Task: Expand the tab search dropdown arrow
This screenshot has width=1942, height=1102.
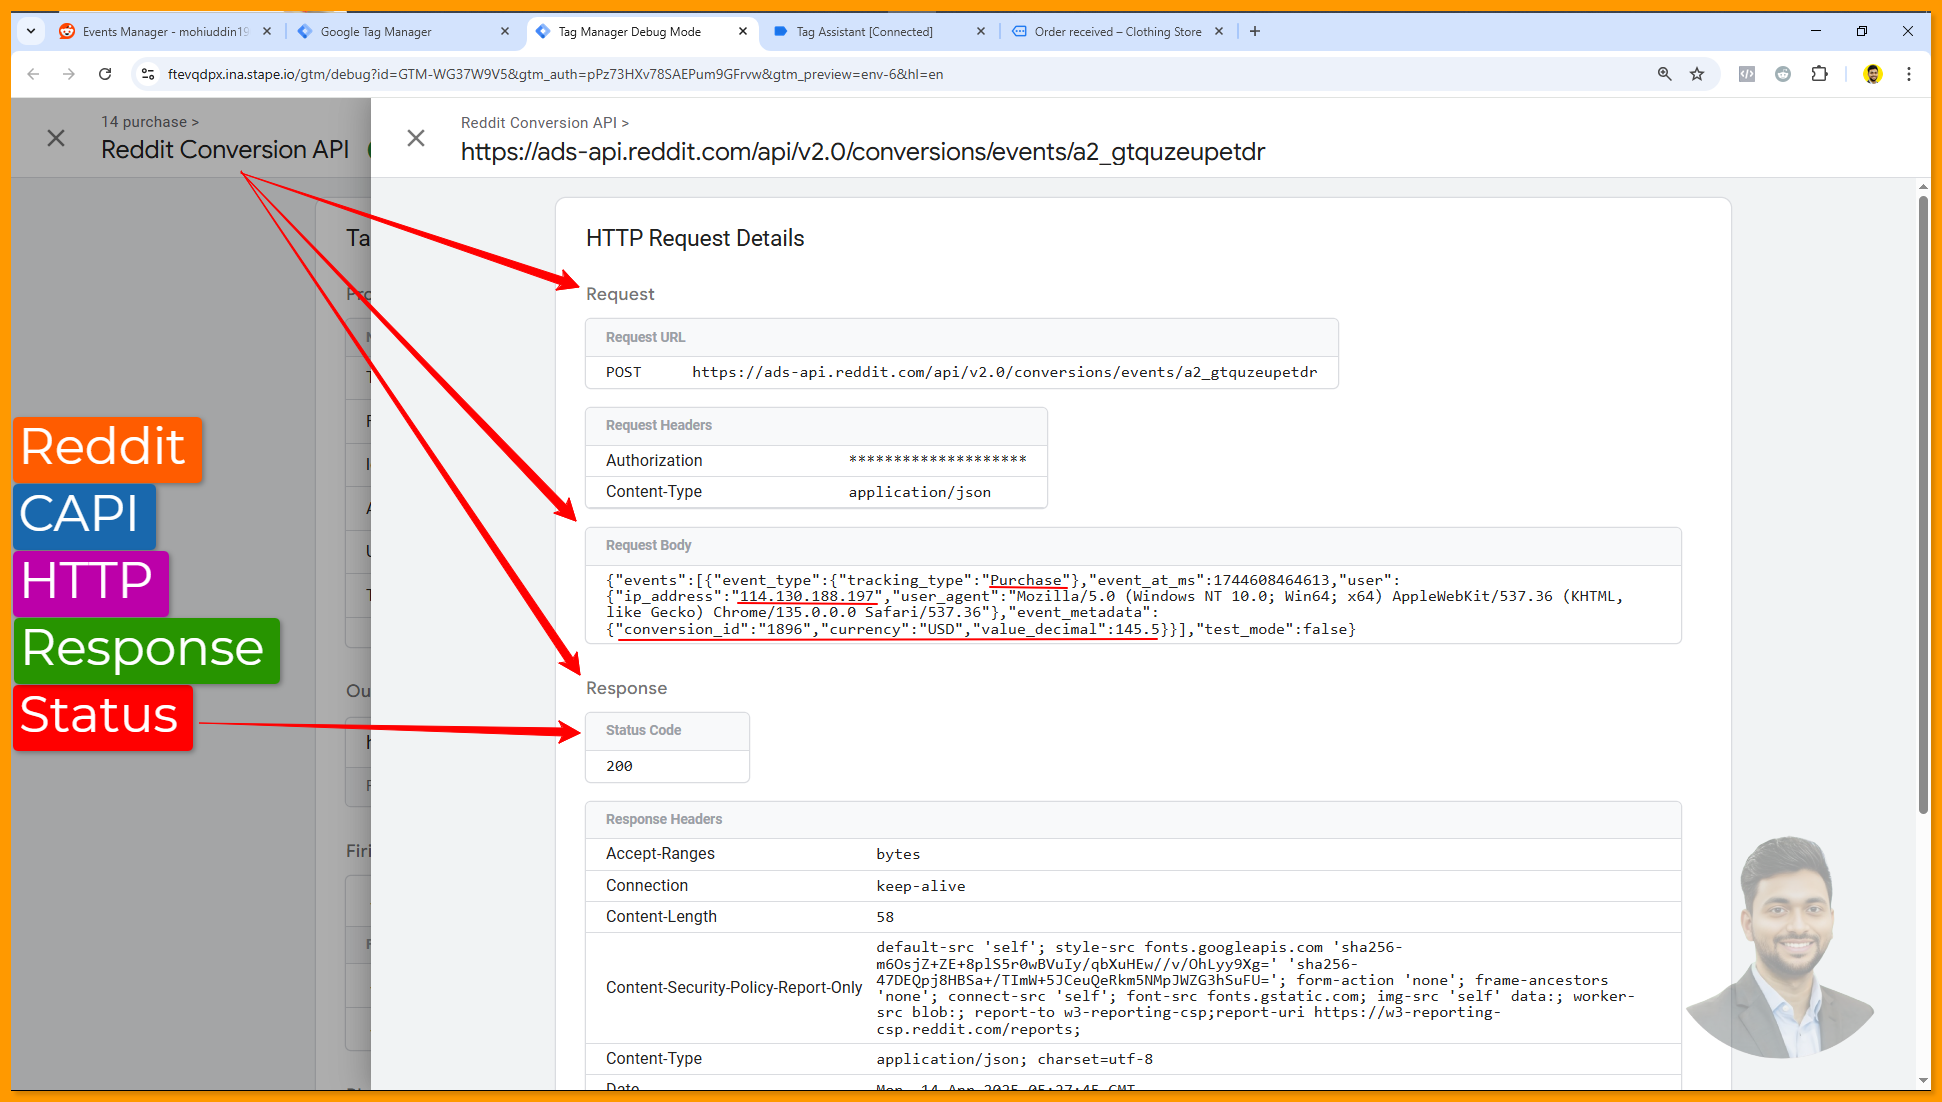Action: click(31, 31)
